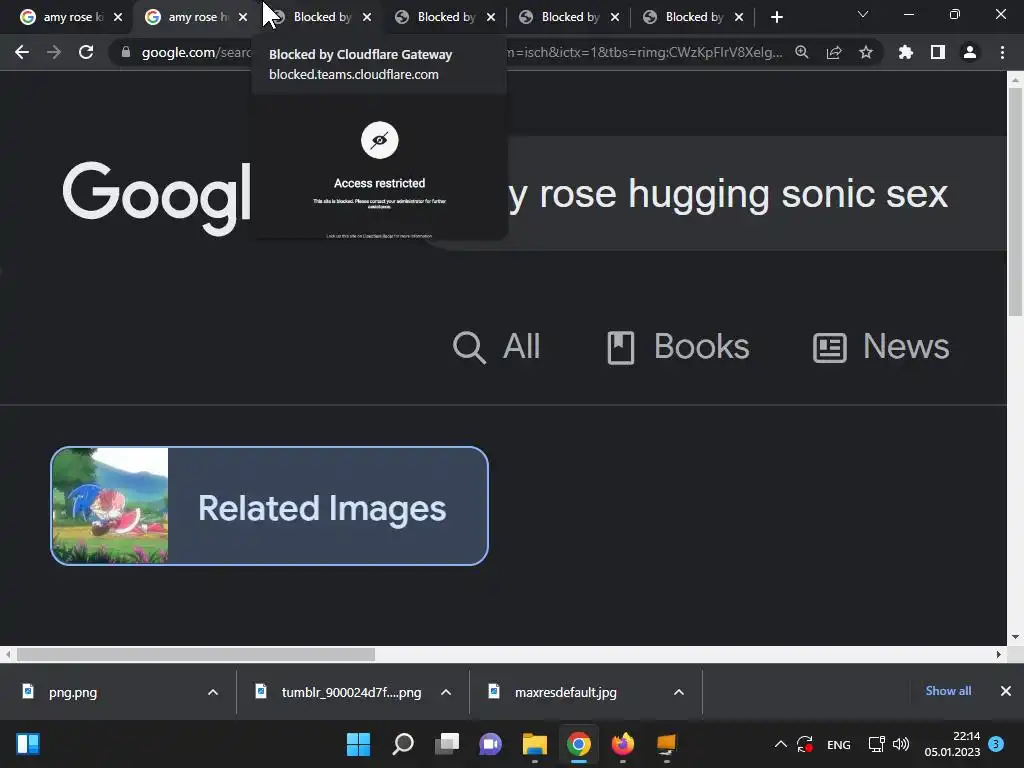The height and width of the screenshot is (768, 1024).
Task: Show hidden system tray icons
Action: 780,744
